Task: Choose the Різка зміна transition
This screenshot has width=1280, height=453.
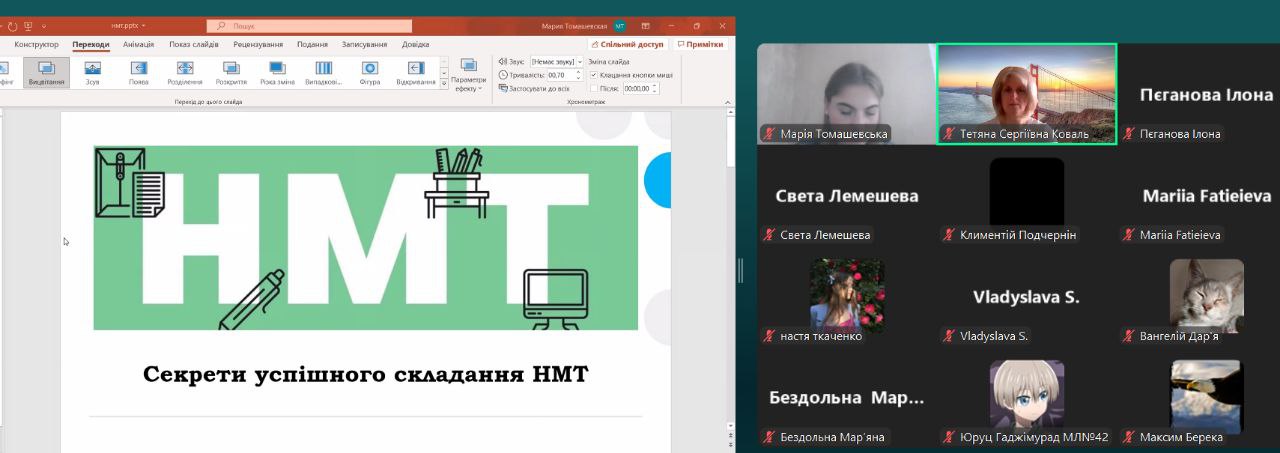Action: point(277,72)
